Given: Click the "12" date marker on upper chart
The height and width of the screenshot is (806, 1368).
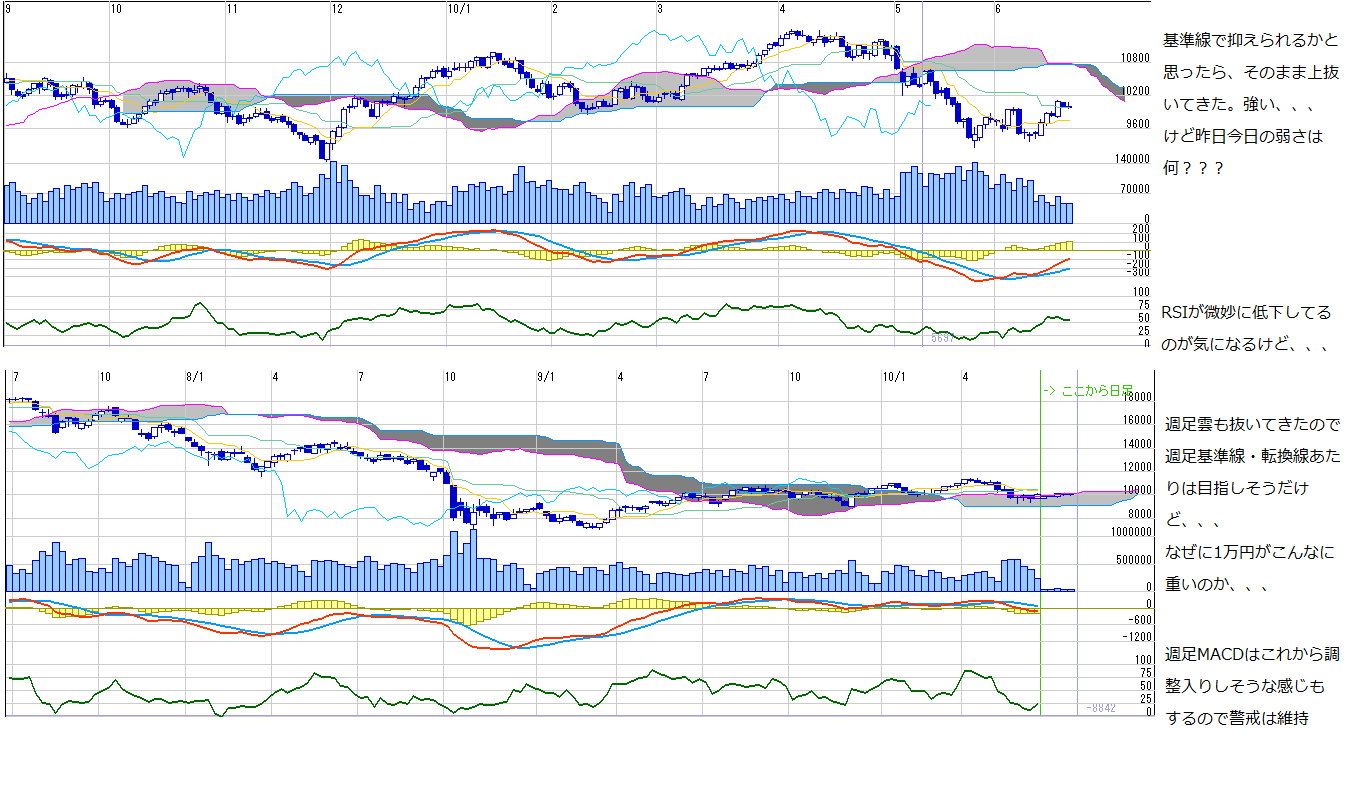Looking at the screenshot, I should pos(337,8).
